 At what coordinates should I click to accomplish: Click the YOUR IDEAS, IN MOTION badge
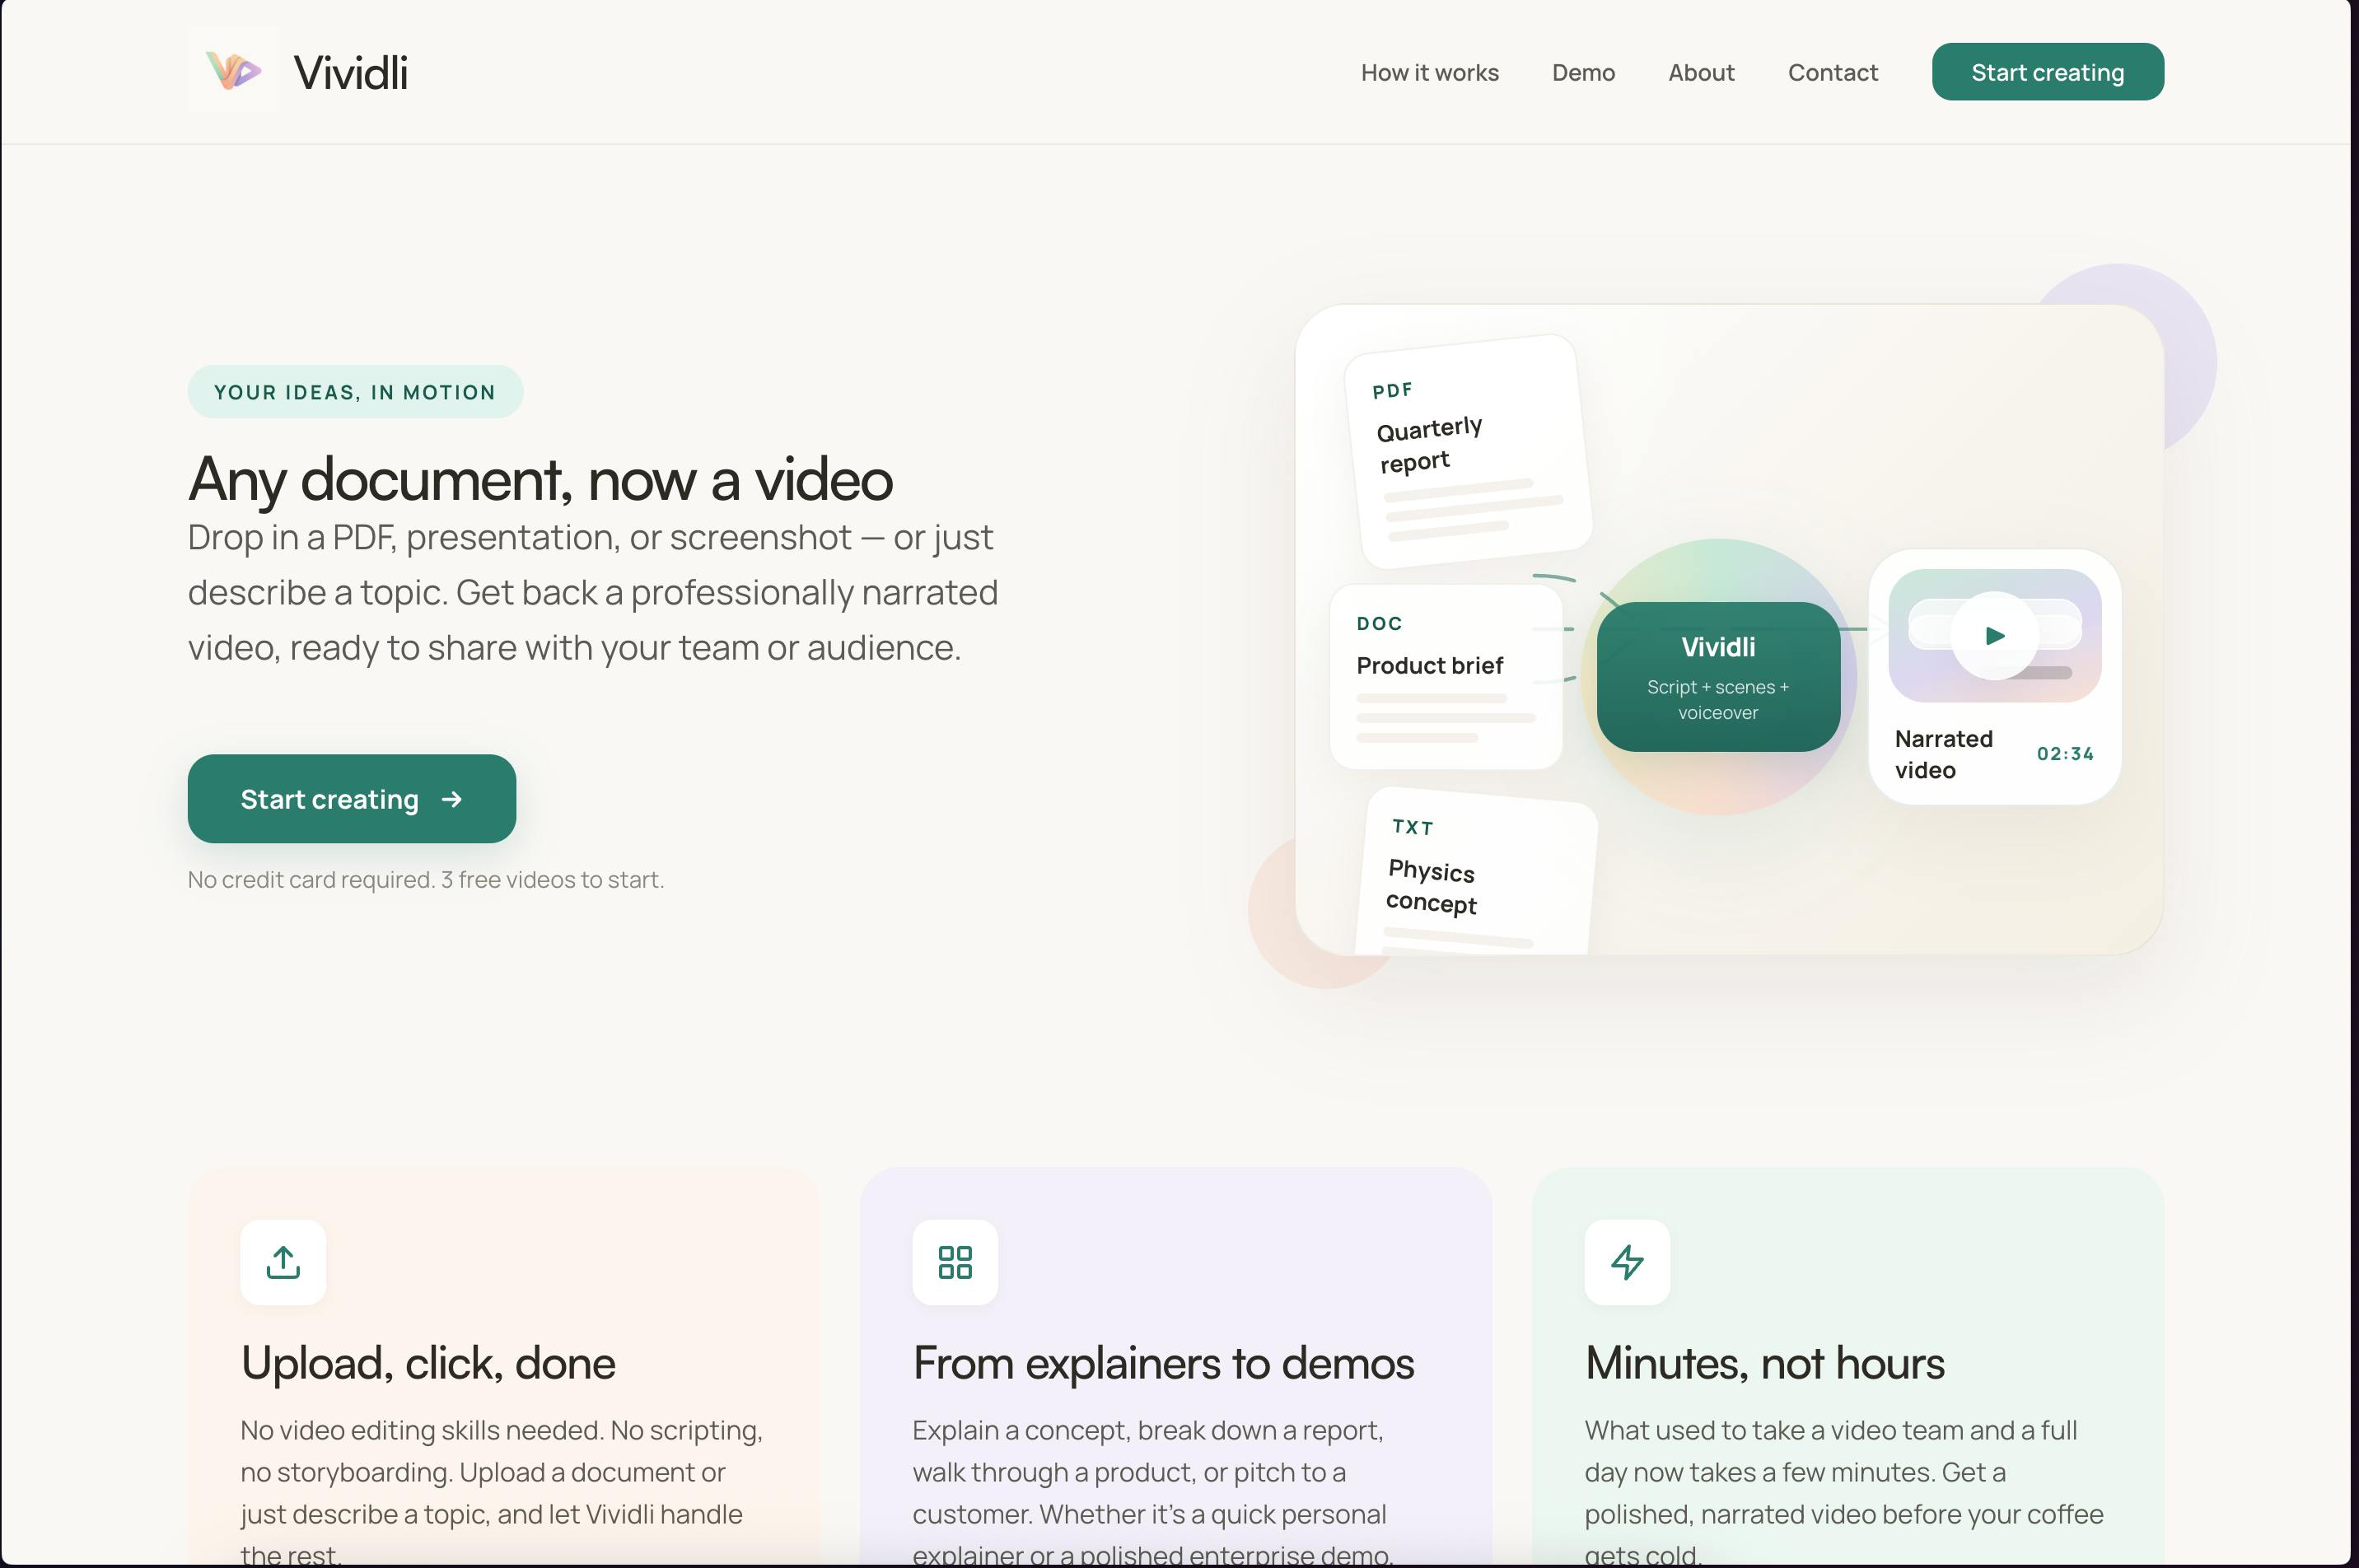tap(355, 391)
